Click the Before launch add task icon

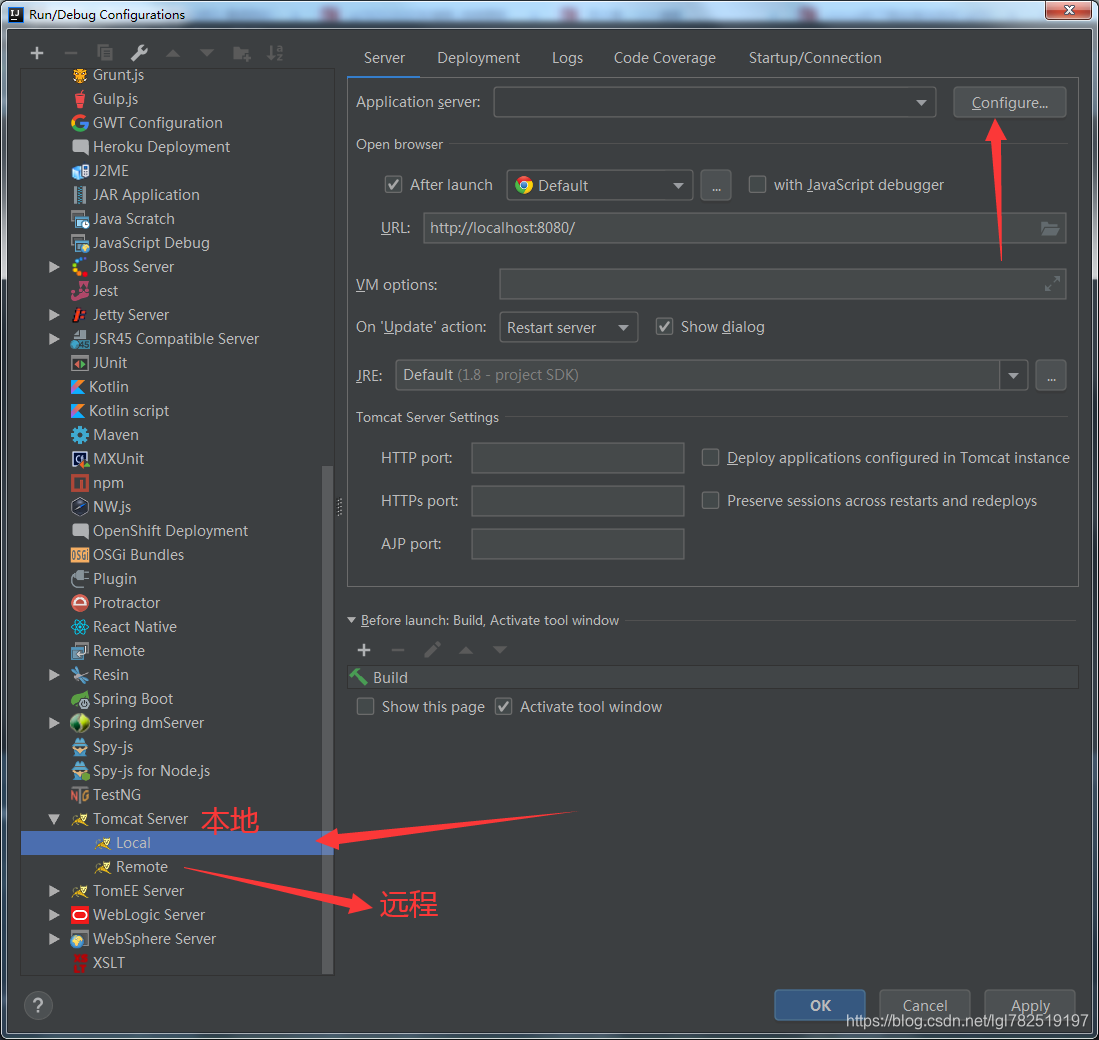364,650
